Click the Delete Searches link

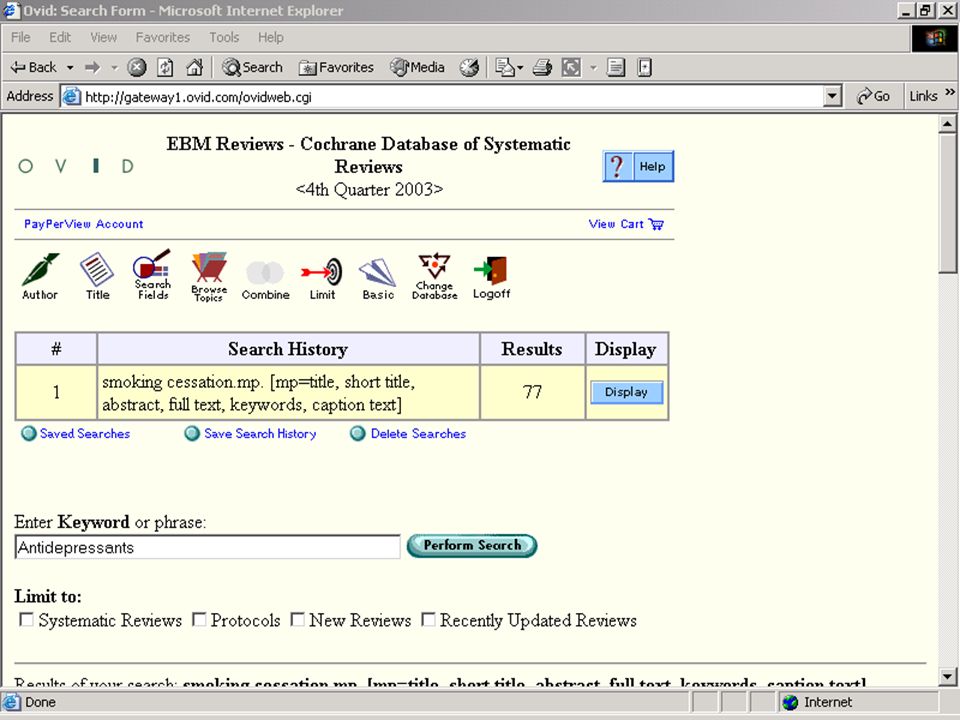[418, 433]
